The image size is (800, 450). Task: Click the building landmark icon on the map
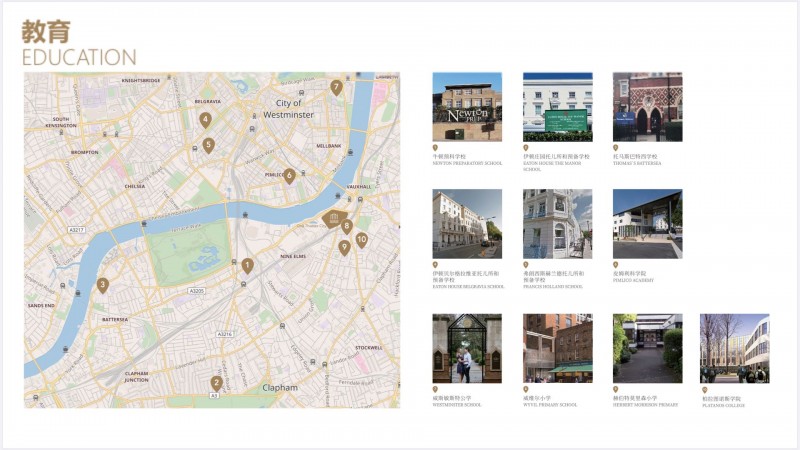pos(335,219)
